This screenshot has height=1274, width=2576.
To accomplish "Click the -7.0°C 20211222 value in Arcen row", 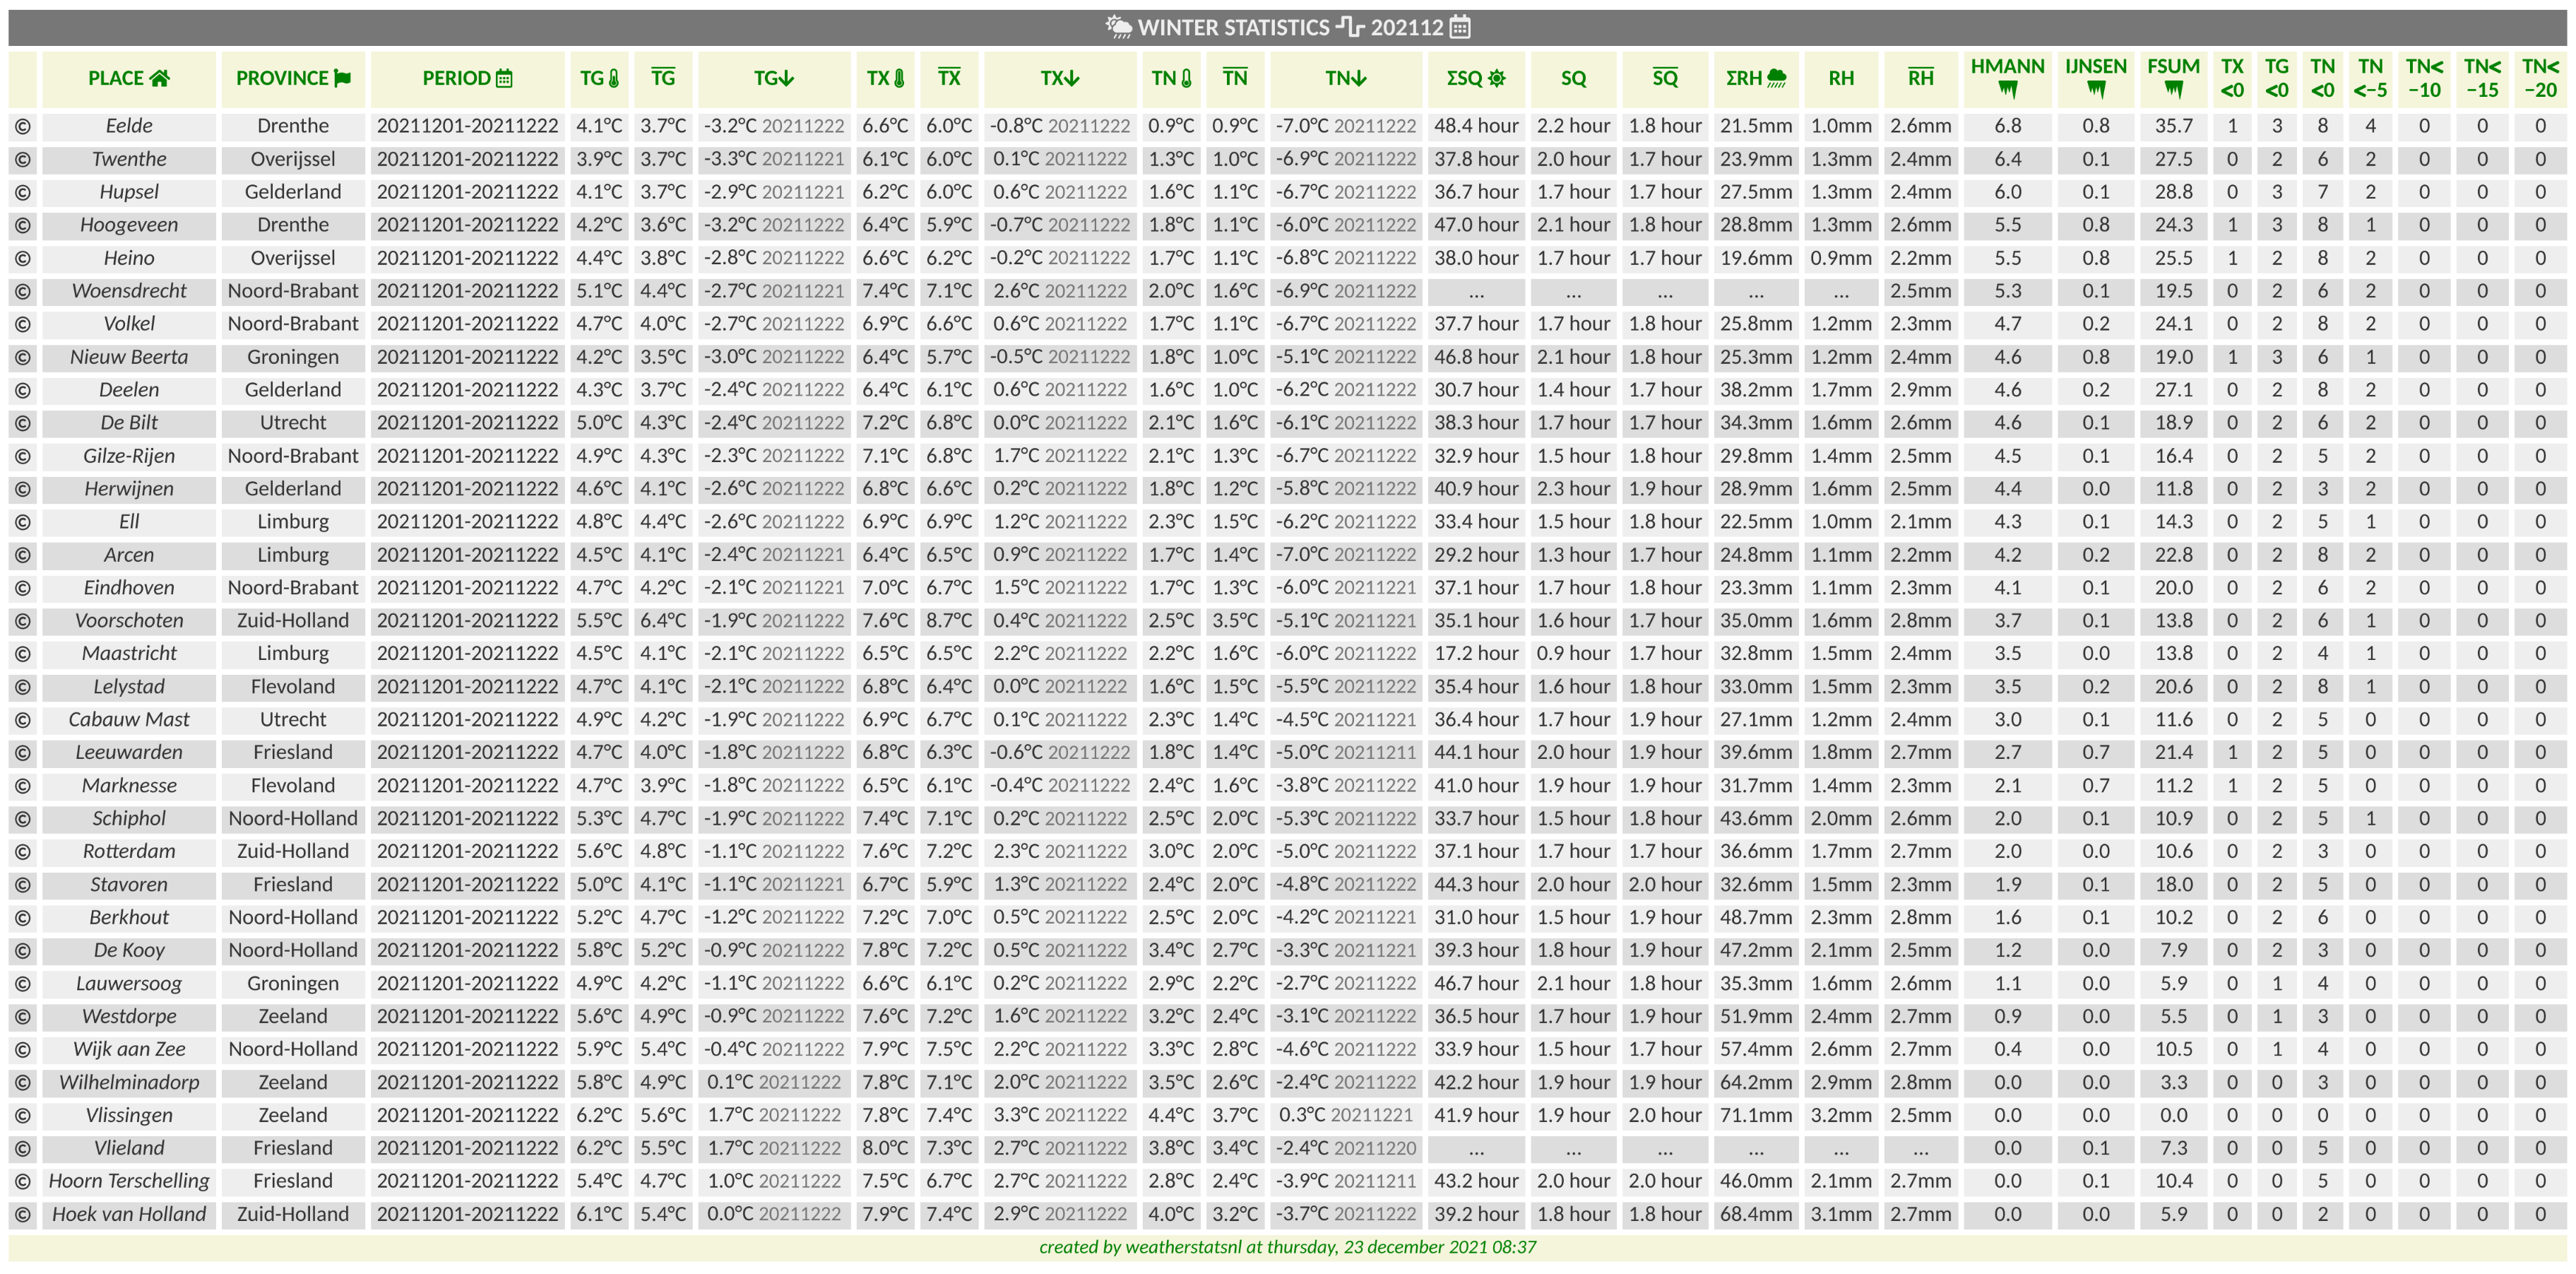I will coord(1345,555).
